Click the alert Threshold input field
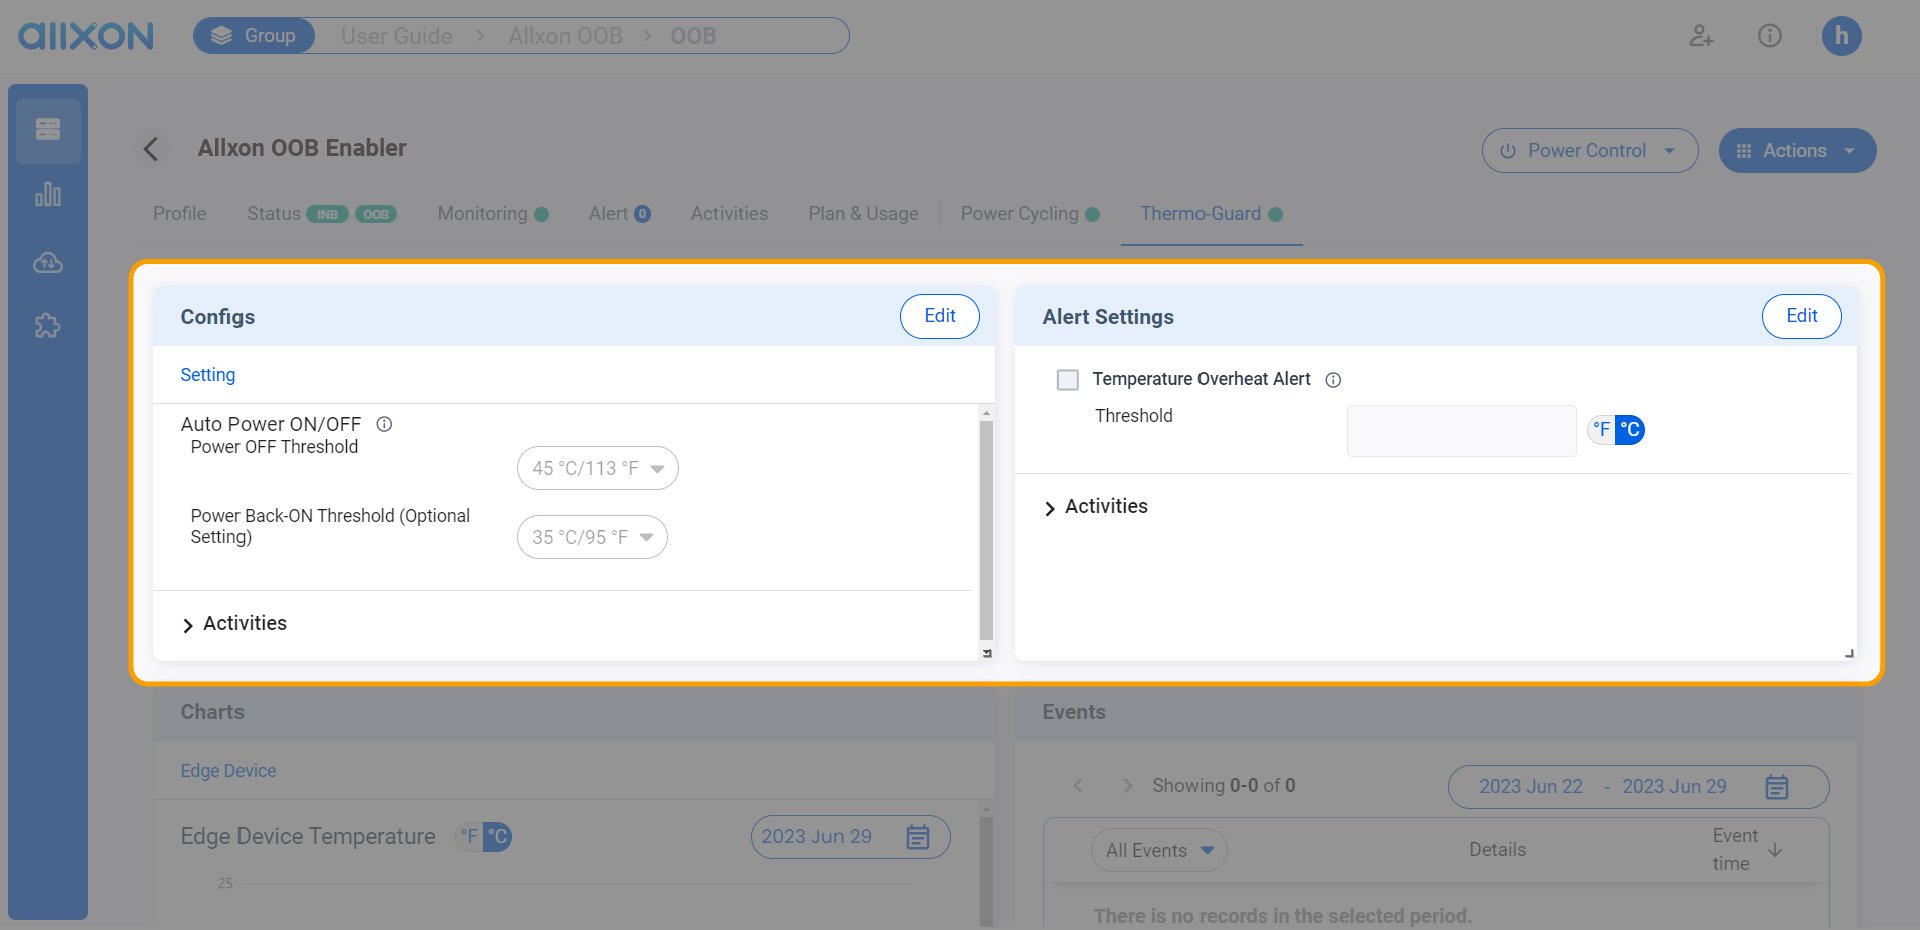Viewport: 1920px width, 930px height. click(x=1461, y=431)
